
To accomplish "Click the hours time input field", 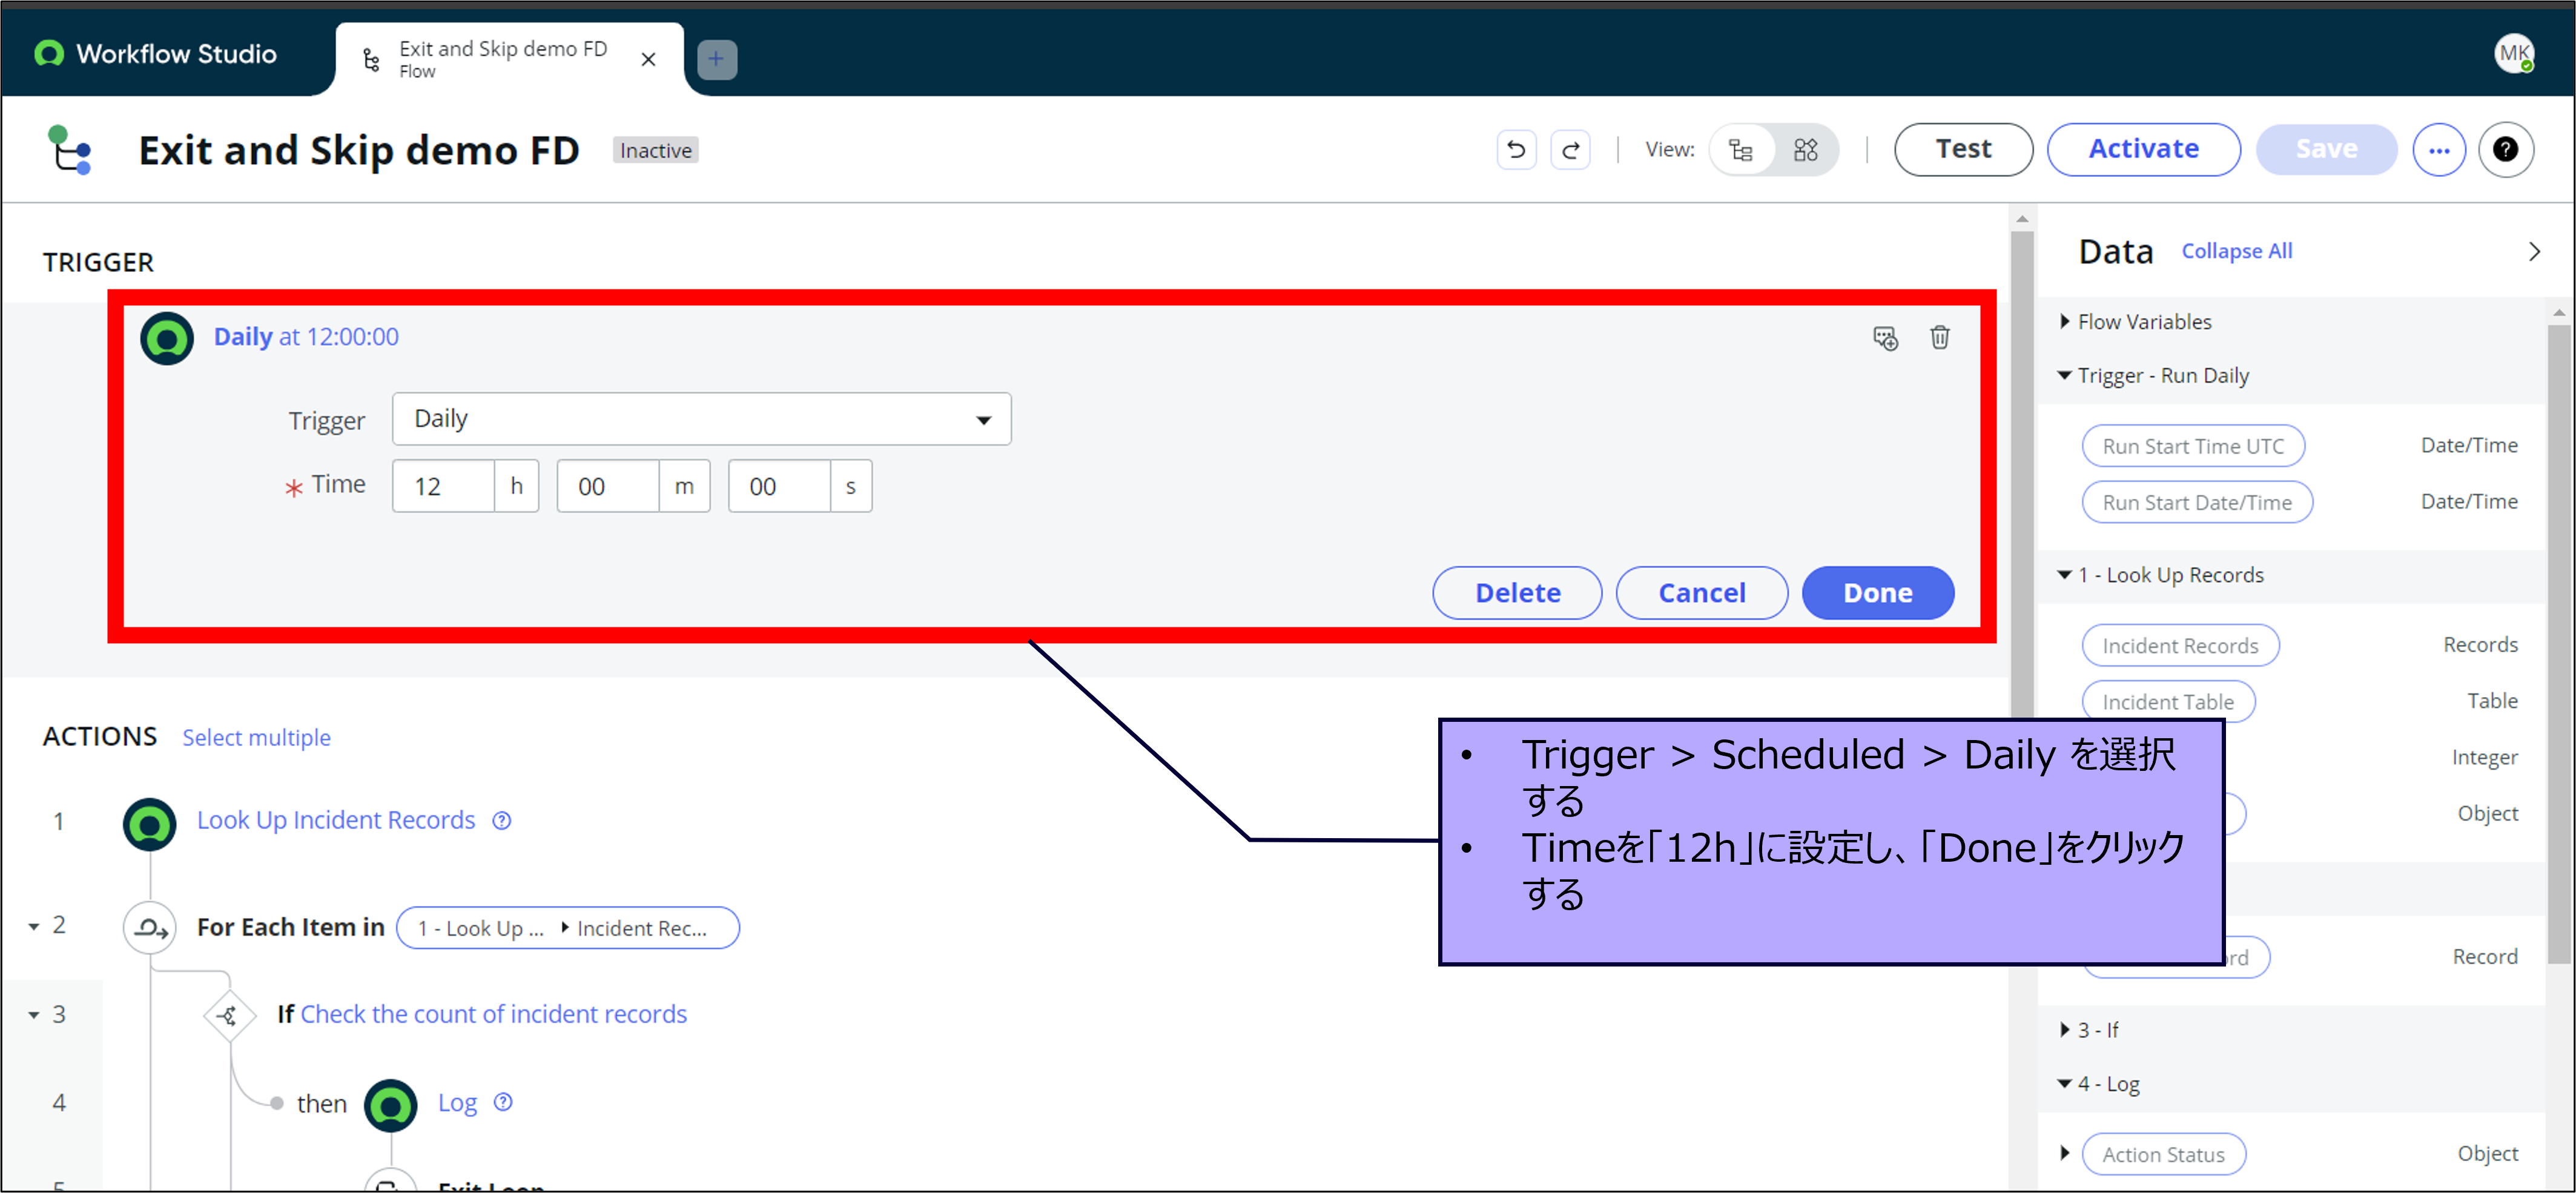I will click(443, 487).
